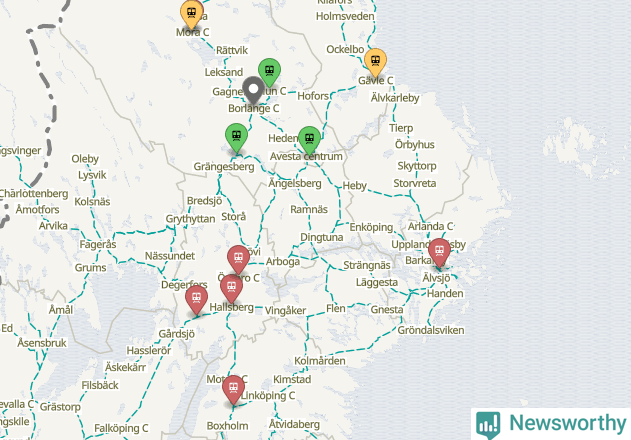Viewport: 631px width, 440px height.
Task: Select the gray location pin at Borlänge C
Action: point(253,91)
